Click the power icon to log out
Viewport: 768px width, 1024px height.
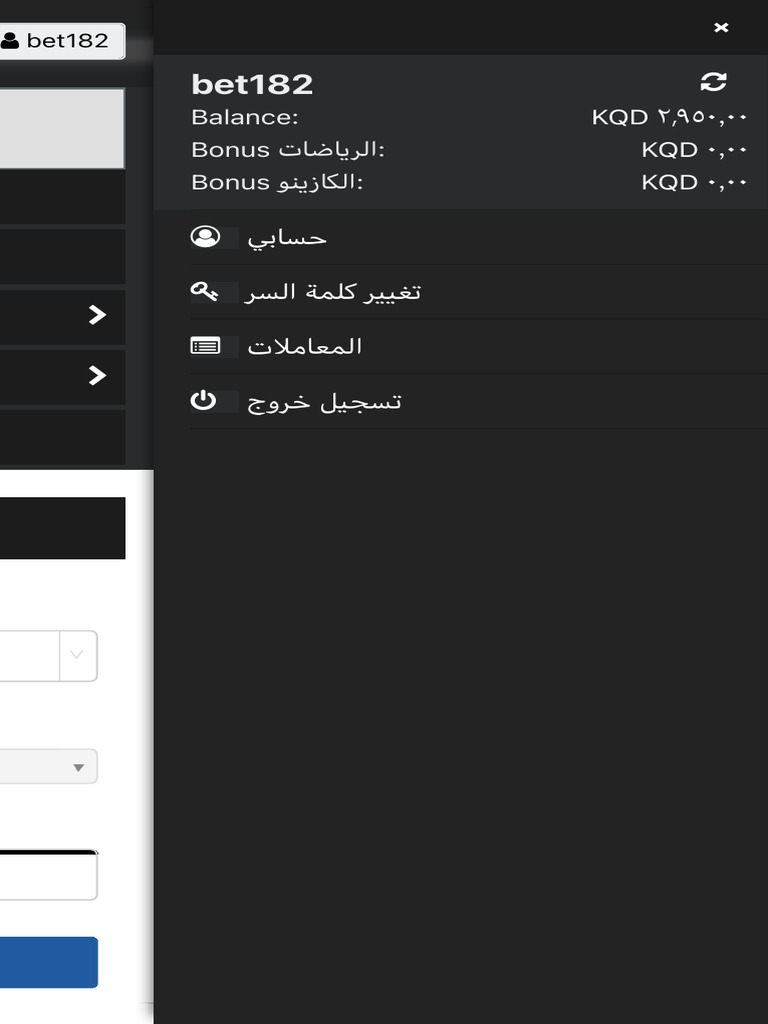click(204, 401)
